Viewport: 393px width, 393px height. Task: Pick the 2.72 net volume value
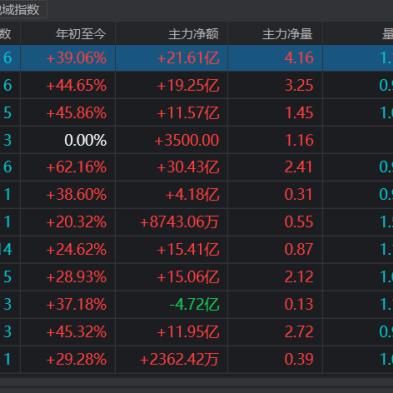pos(299,332)
